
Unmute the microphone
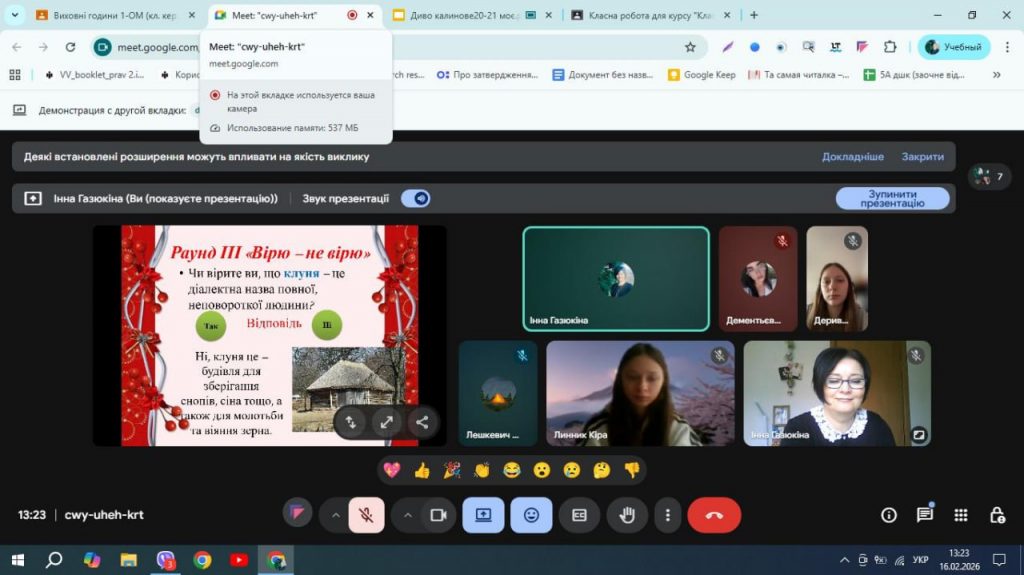pos(366,515)
